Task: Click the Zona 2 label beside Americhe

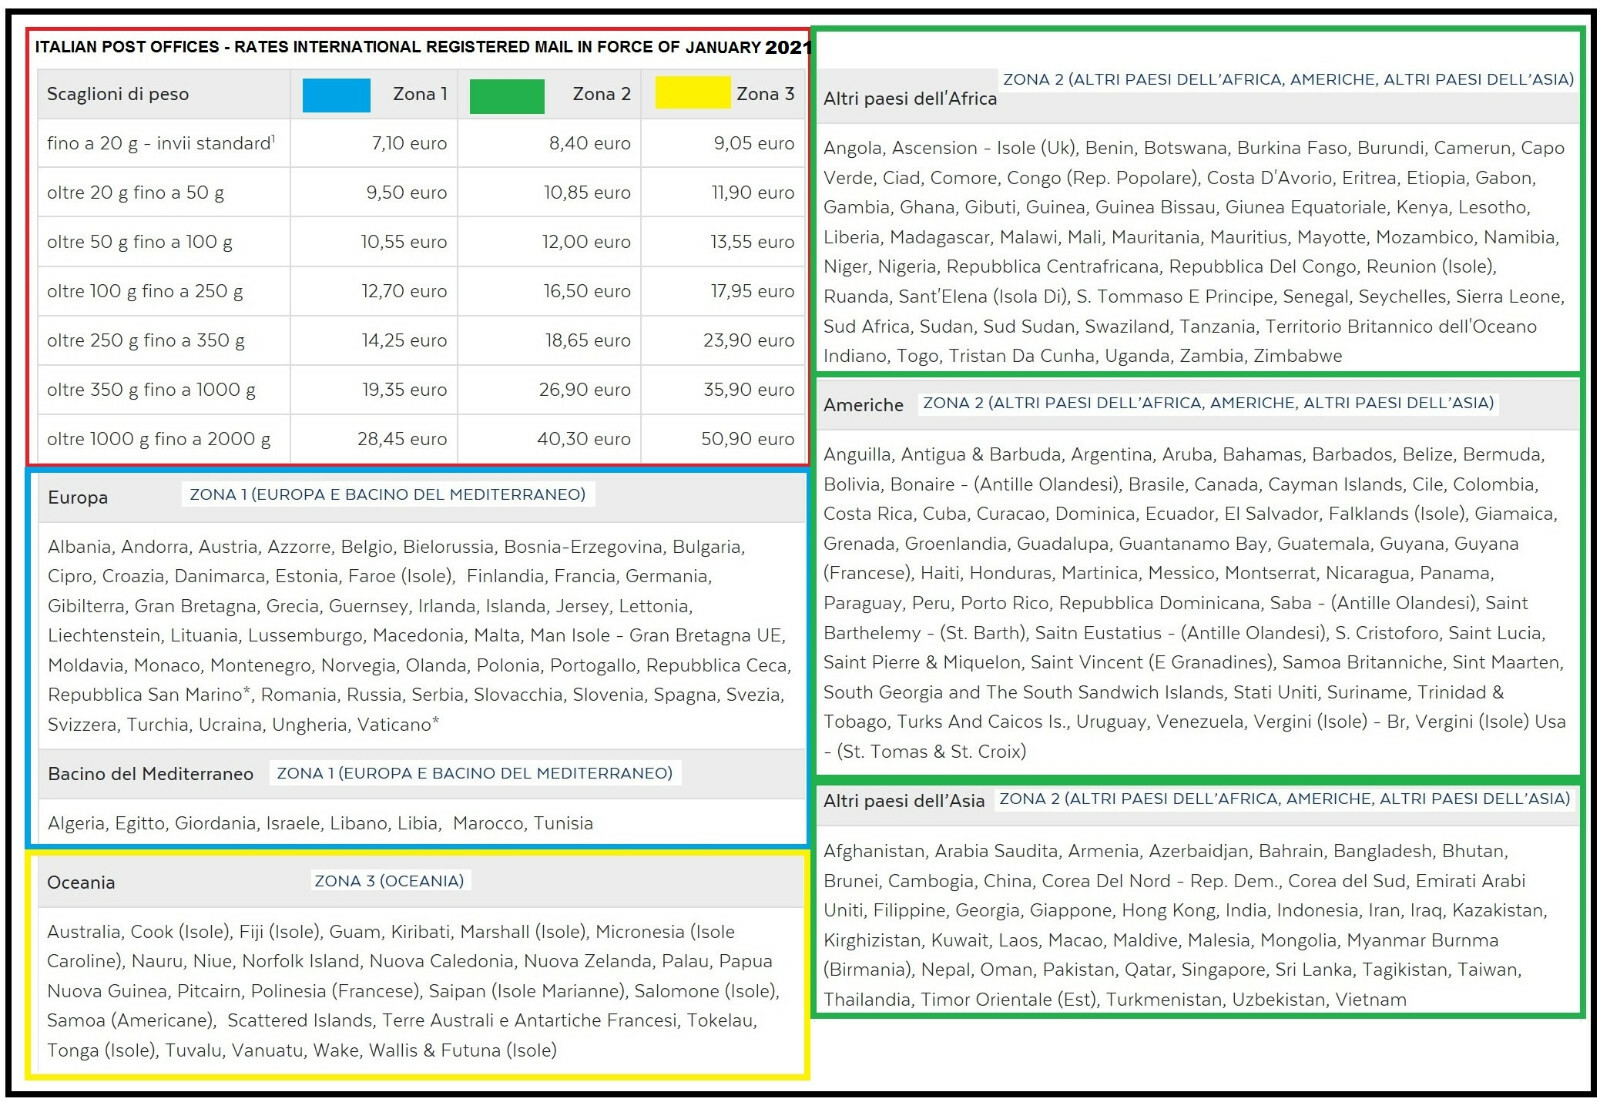Action: (x=1208, y=403)
